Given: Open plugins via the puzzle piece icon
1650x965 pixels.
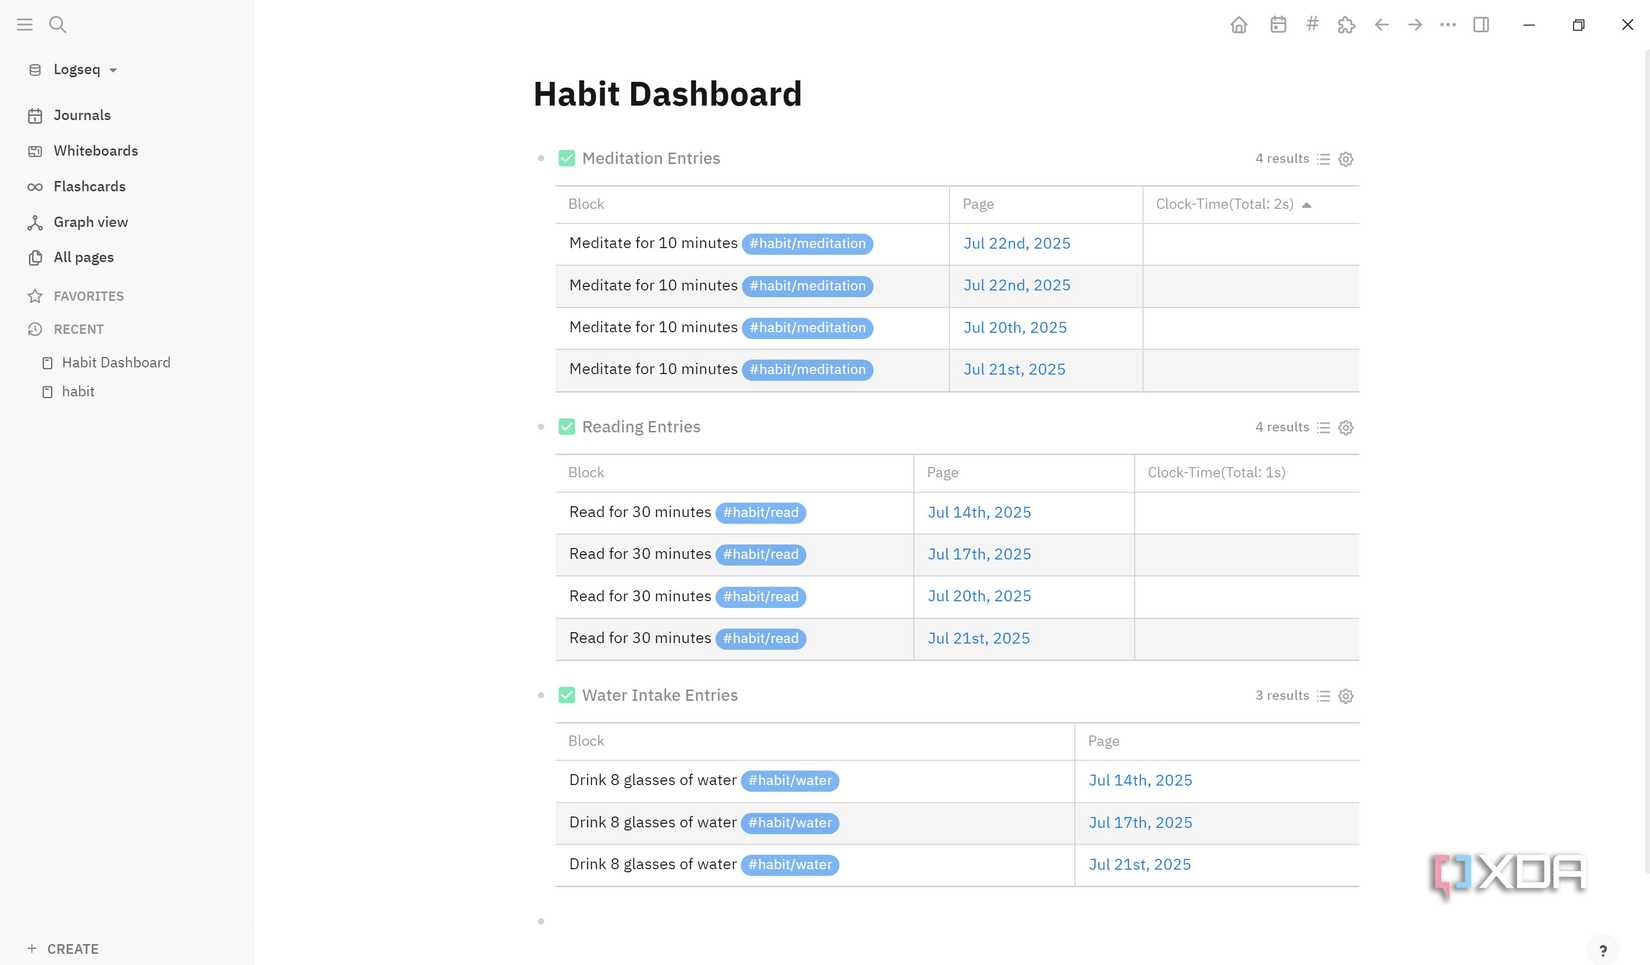Looking at the screenshot, I should (x=1346, y=24).
